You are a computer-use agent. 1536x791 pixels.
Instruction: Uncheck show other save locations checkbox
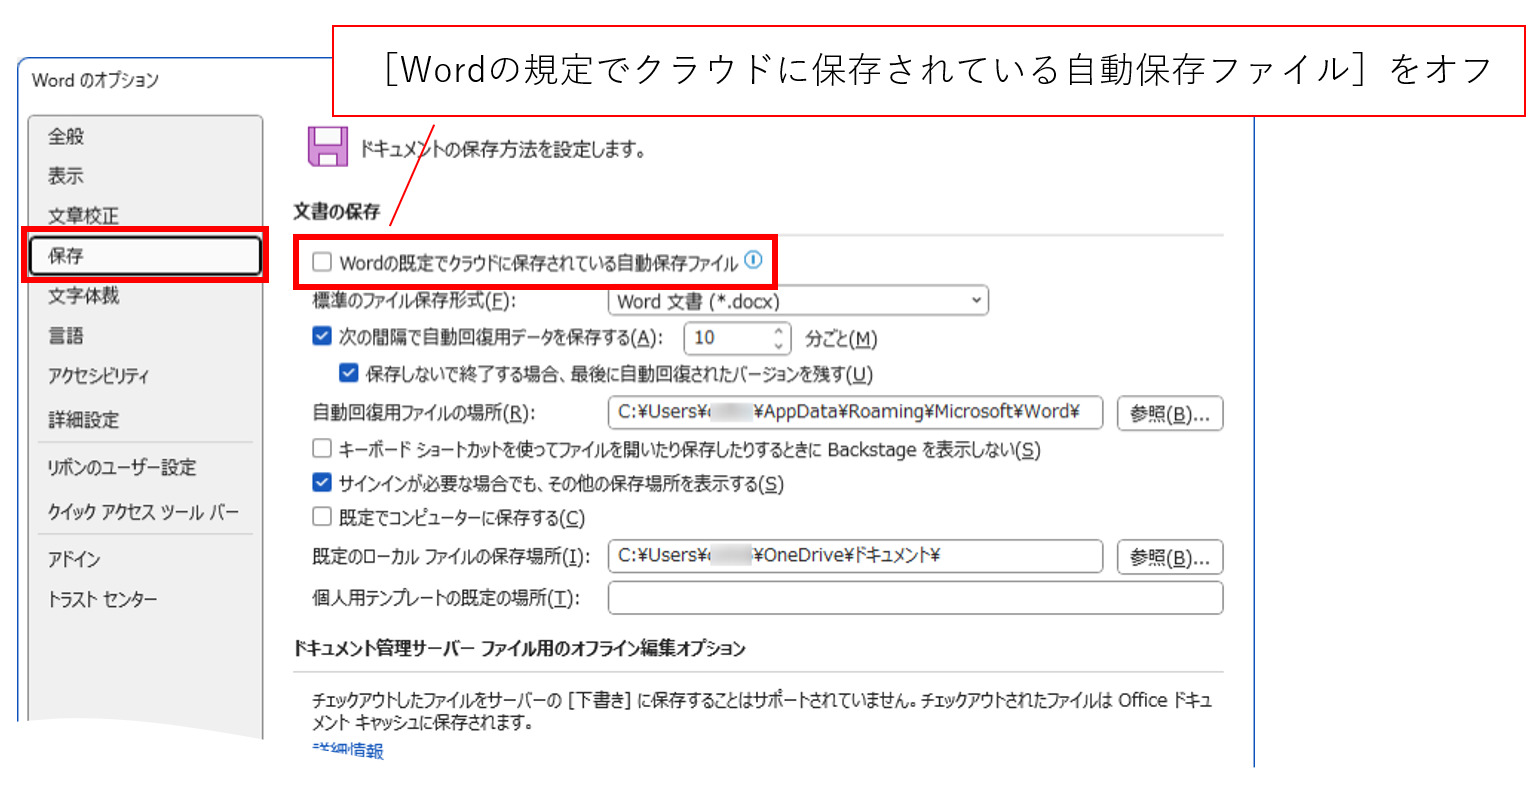[322, 483]
